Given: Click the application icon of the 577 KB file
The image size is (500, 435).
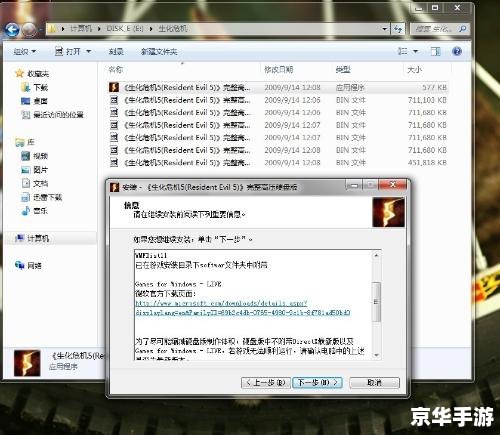Looking at the screenshot, I should (114, 87).
